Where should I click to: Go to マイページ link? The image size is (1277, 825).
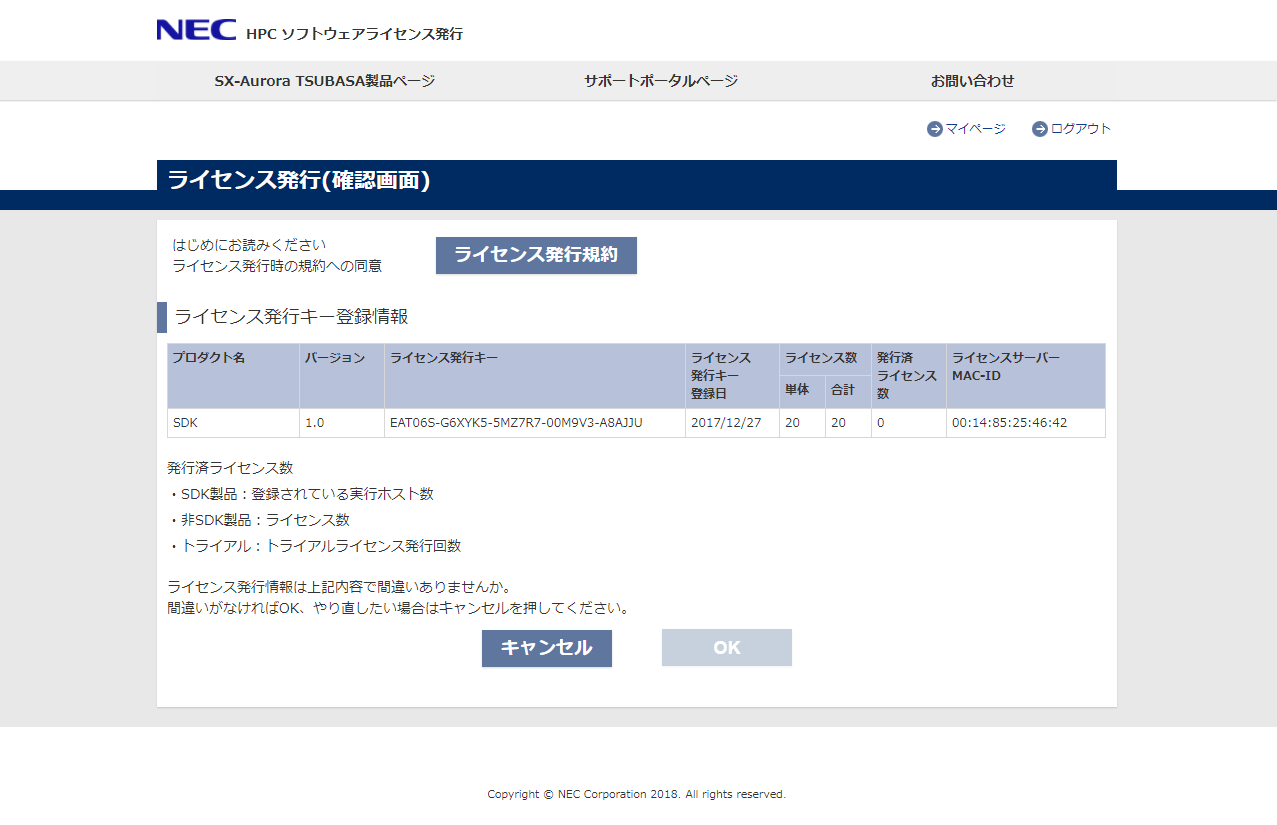(x=975, y=129)
